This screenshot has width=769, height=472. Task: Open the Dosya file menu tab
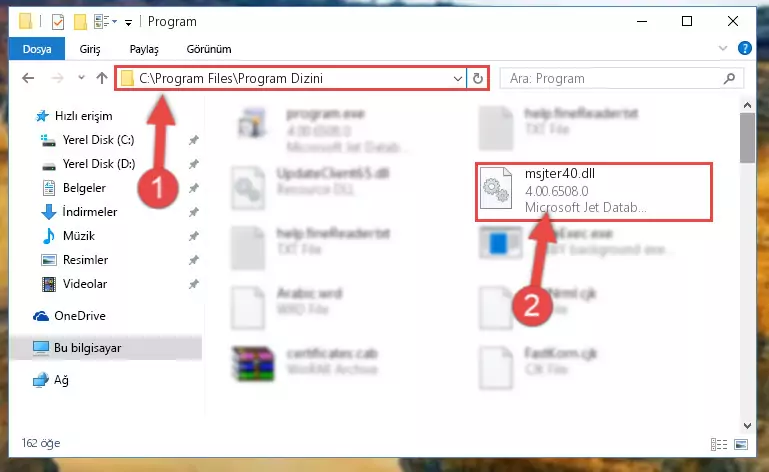pos(37,49)
